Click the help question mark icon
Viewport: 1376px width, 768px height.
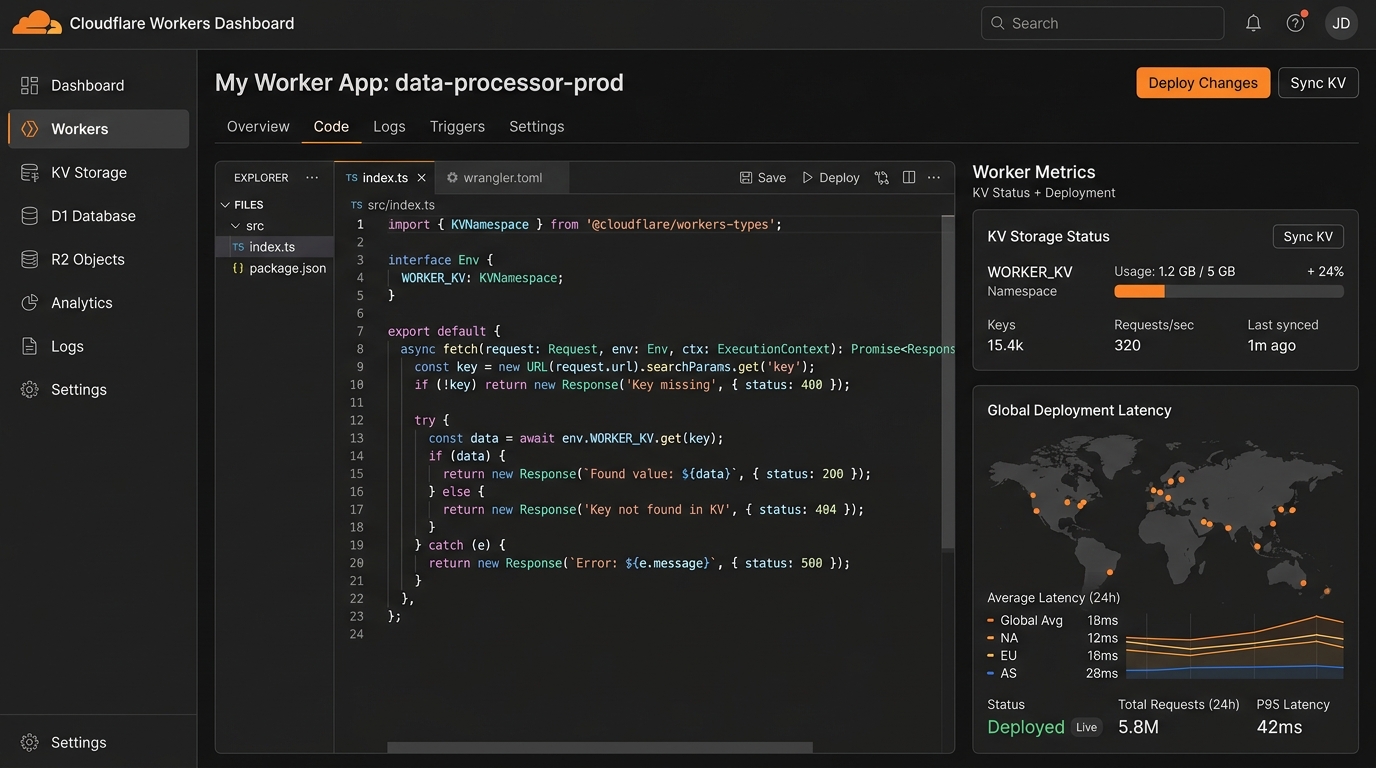[1296, 23]
